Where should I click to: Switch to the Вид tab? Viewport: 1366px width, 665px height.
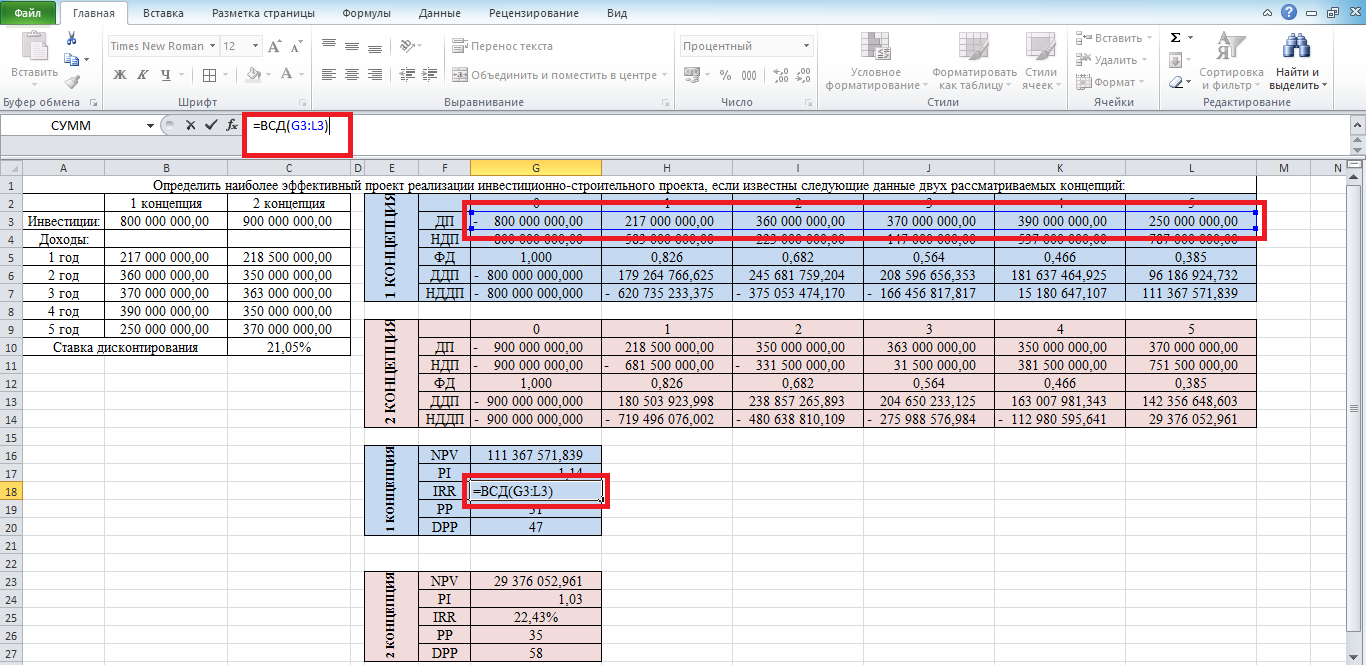point(617,13)
